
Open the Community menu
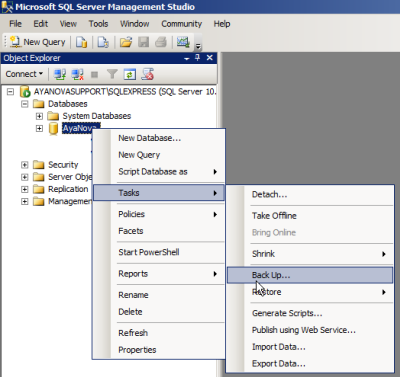182,24
